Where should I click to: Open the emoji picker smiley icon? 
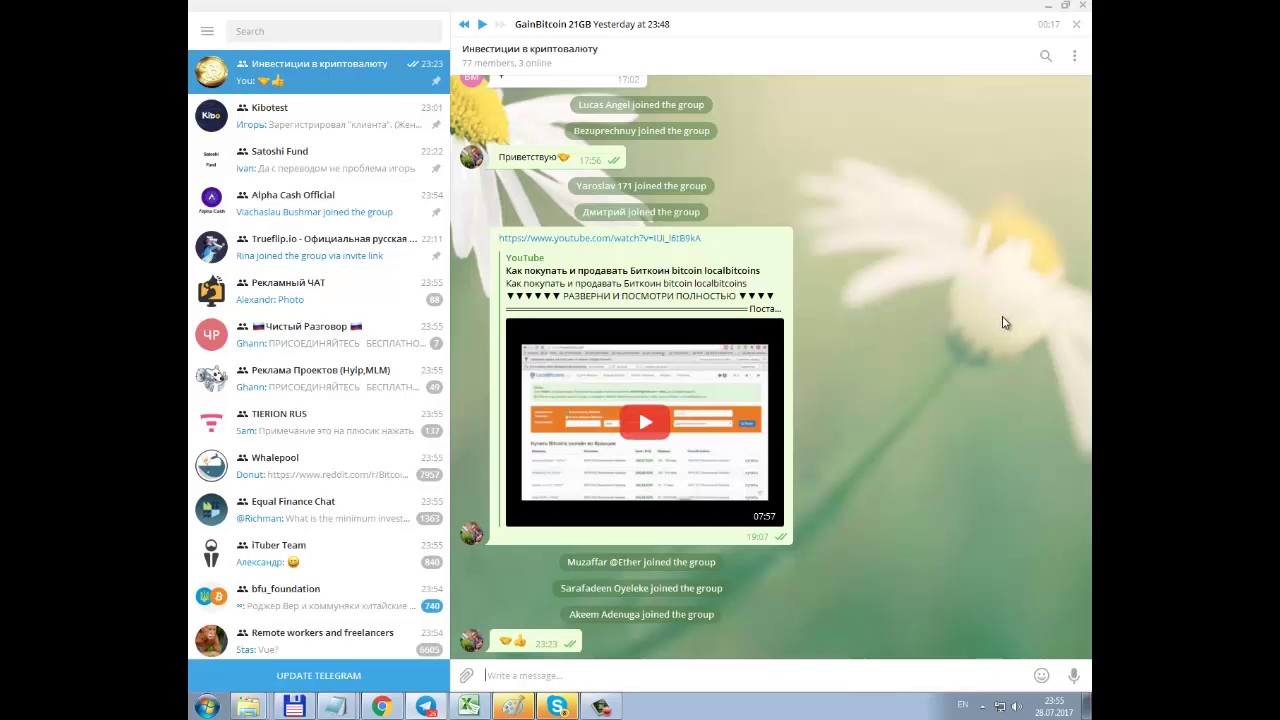pyautogui.click(x=1041, y=676)
